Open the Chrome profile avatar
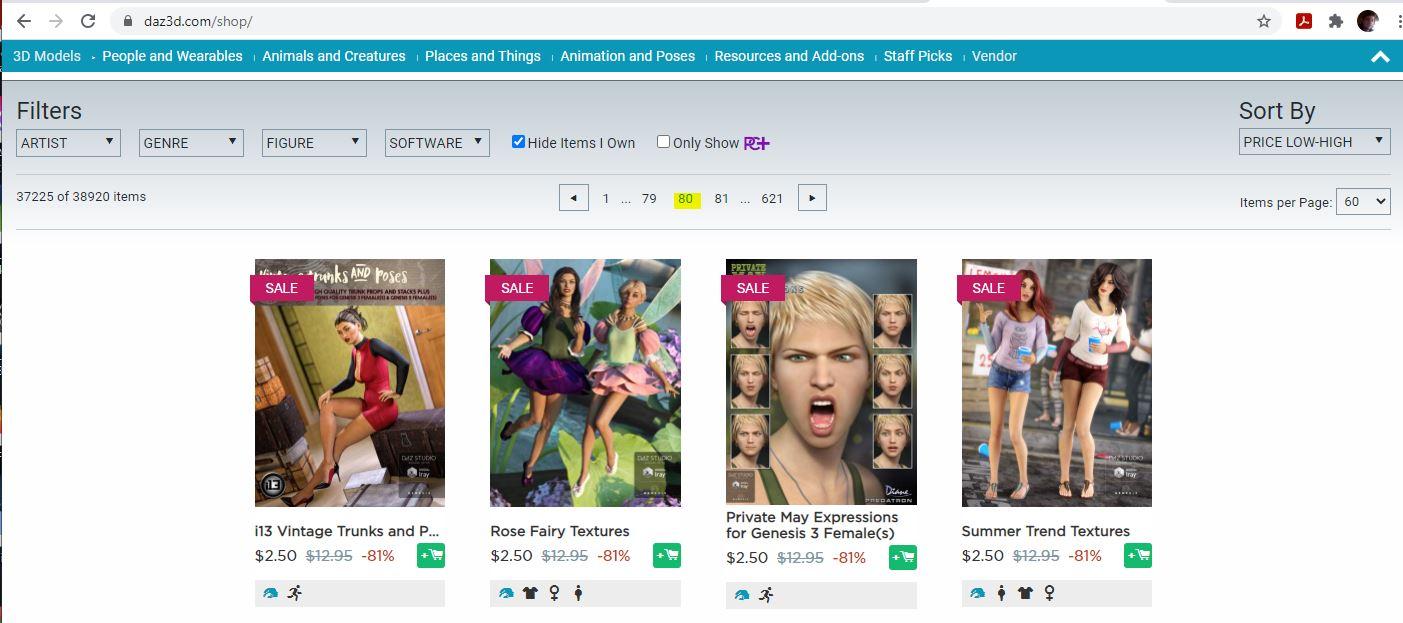 click(x=1367, y=21)
